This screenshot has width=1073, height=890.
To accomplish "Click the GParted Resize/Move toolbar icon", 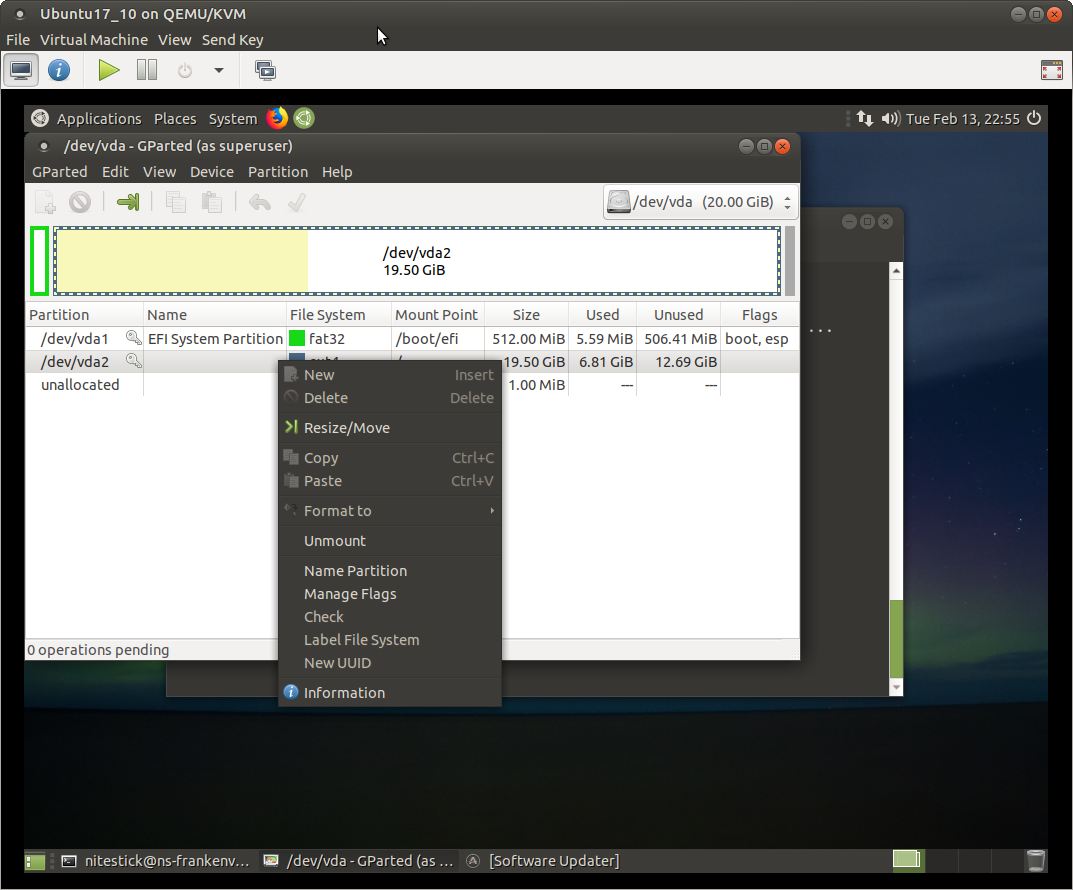I will (x=128, y=202).
